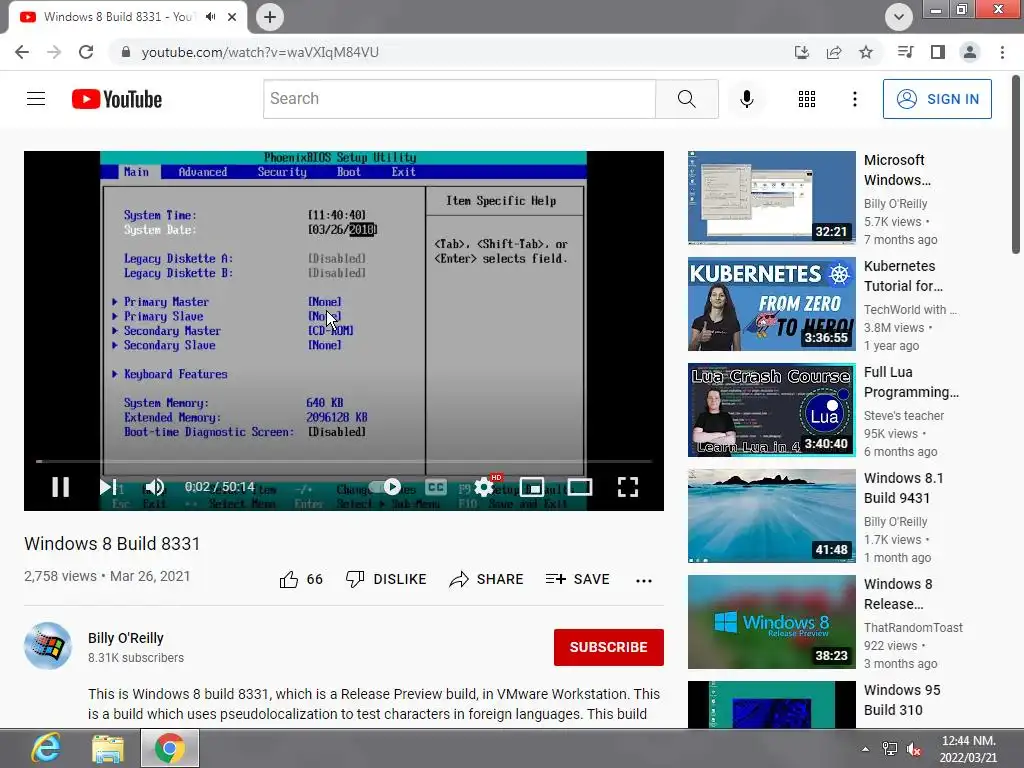Install app icon in address bar
The image size is (1024, 768).
(802, 52)
